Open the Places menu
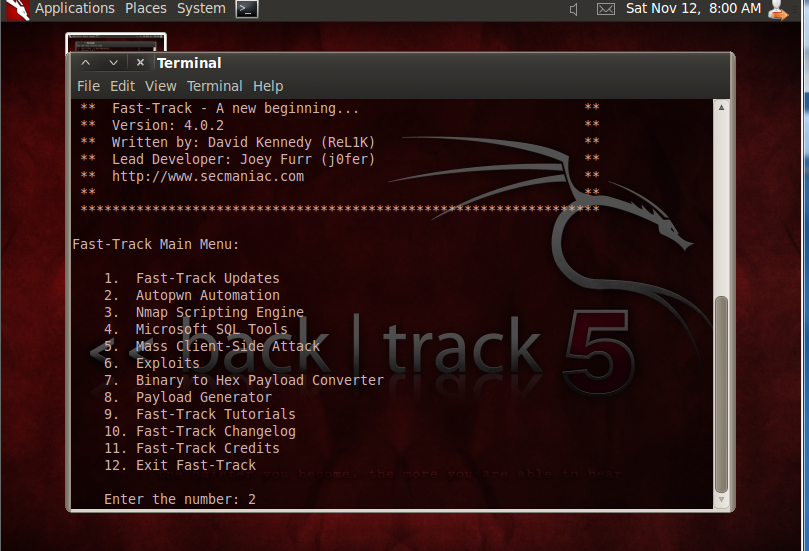This screenshot has height=551, width=809. click(146, 9)
